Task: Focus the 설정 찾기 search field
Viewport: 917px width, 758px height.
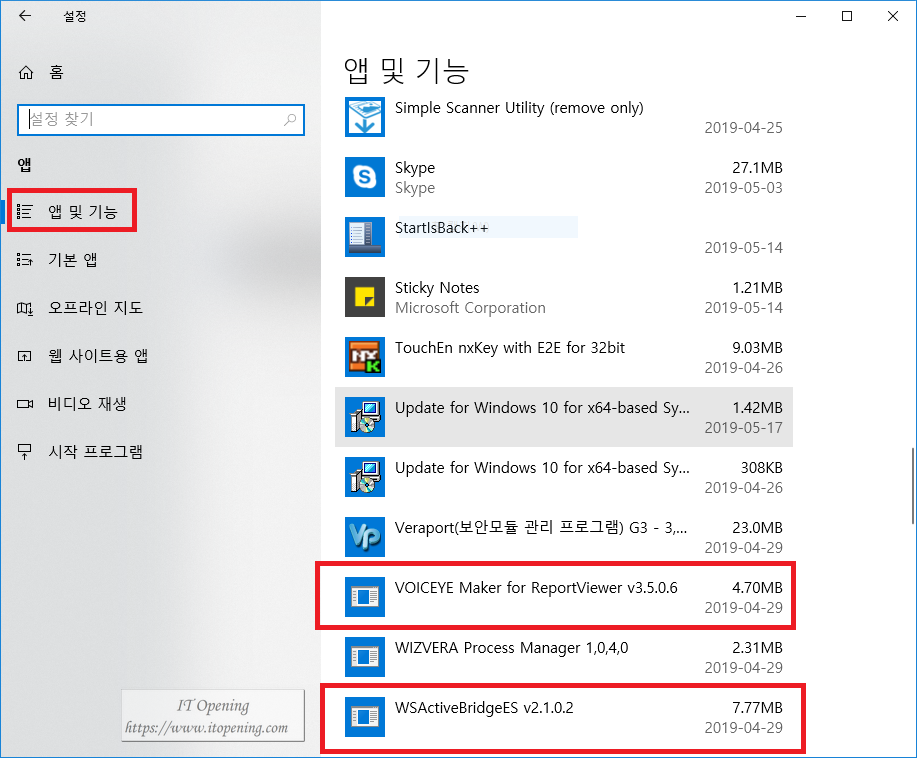Action: 161,120
